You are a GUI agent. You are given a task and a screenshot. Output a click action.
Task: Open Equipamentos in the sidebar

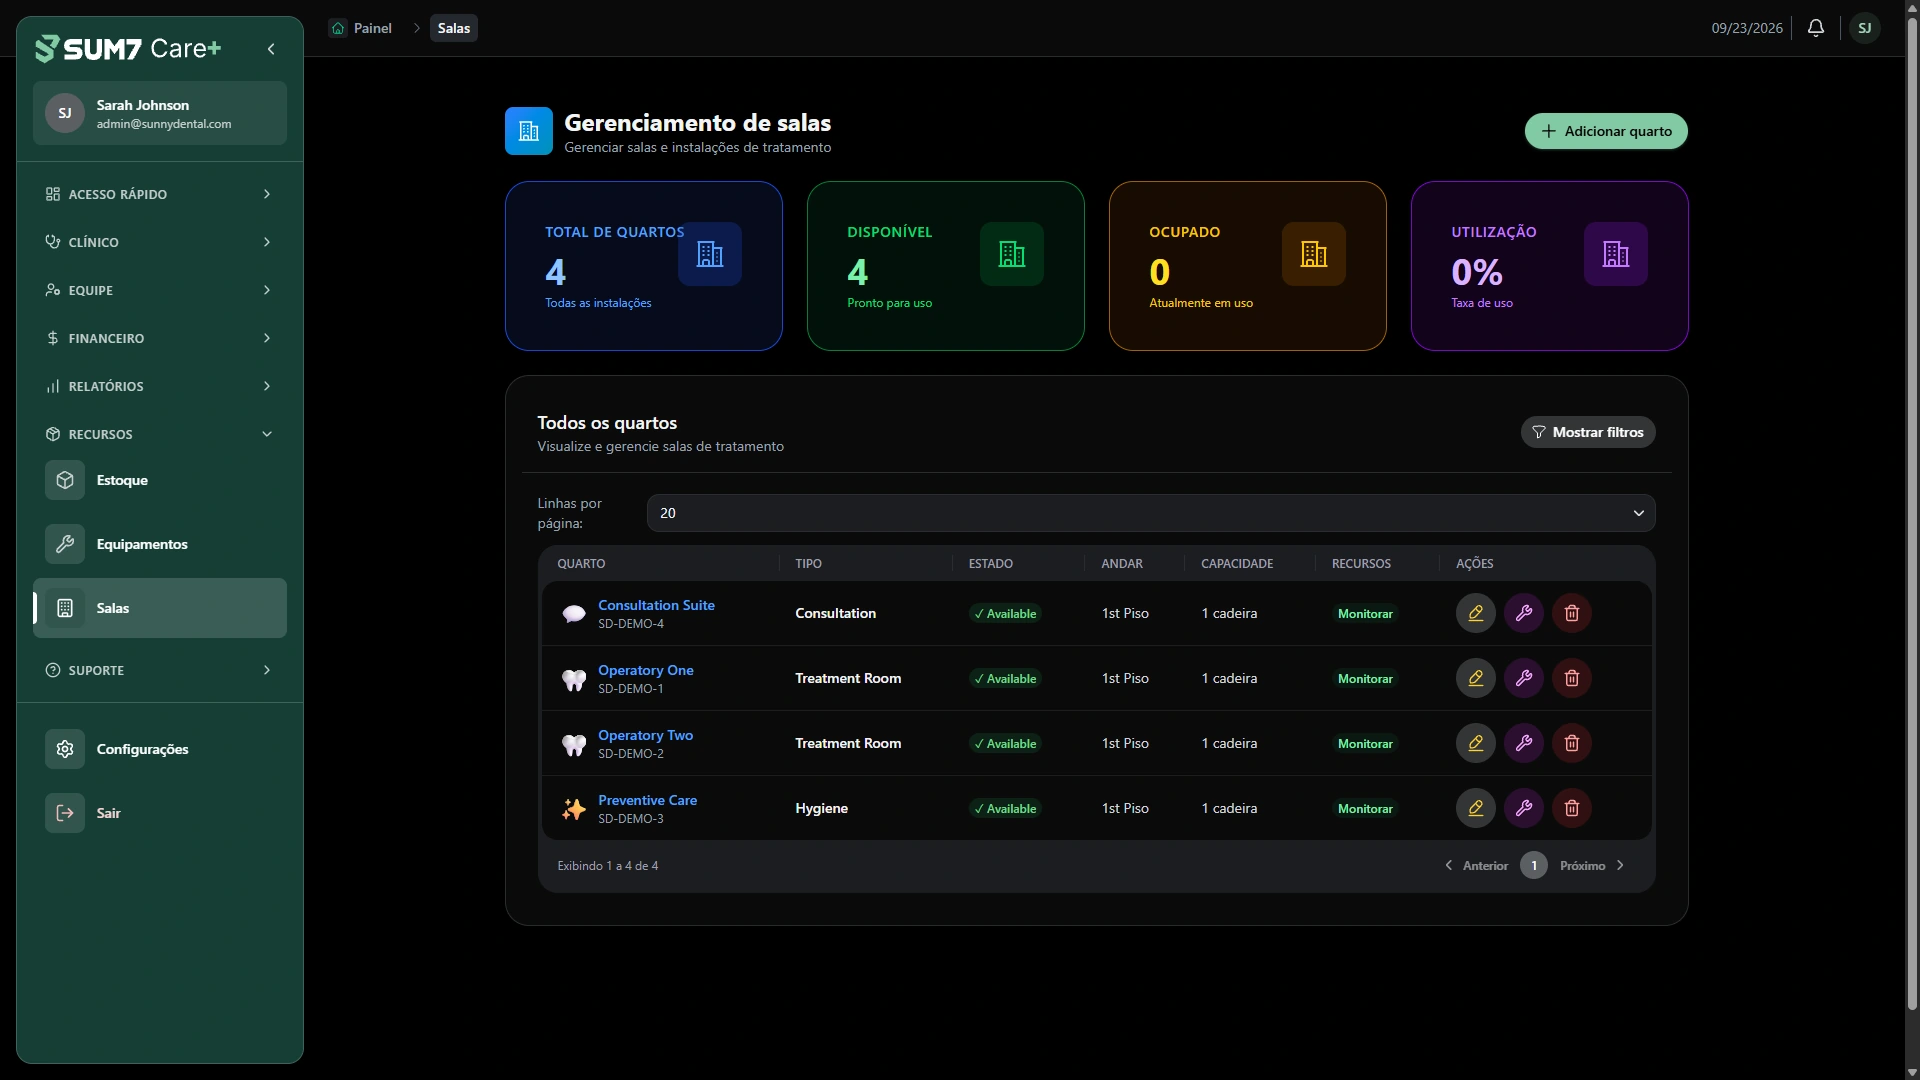point(159,544)
